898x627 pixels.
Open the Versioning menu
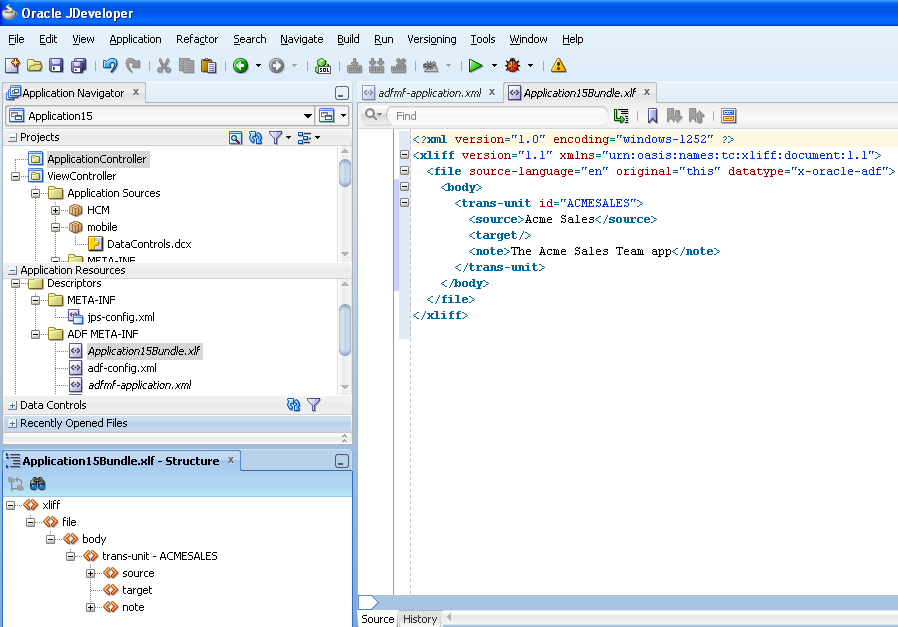click(432, 39)
